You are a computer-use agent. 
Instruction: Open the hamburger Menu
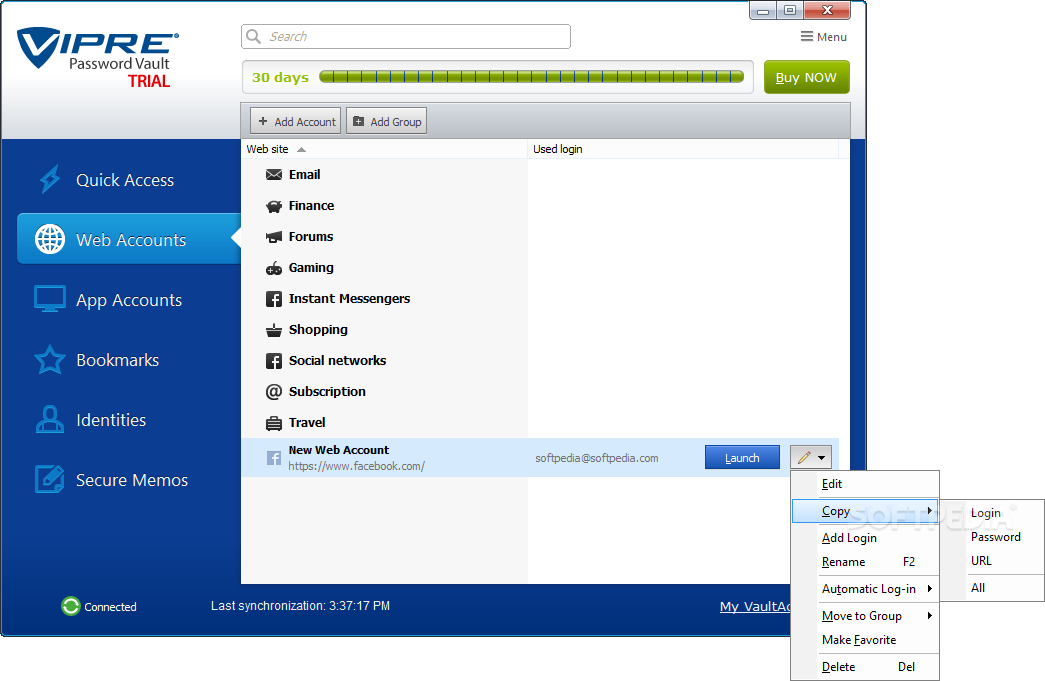pyautogui.click(x=824, y=37)
